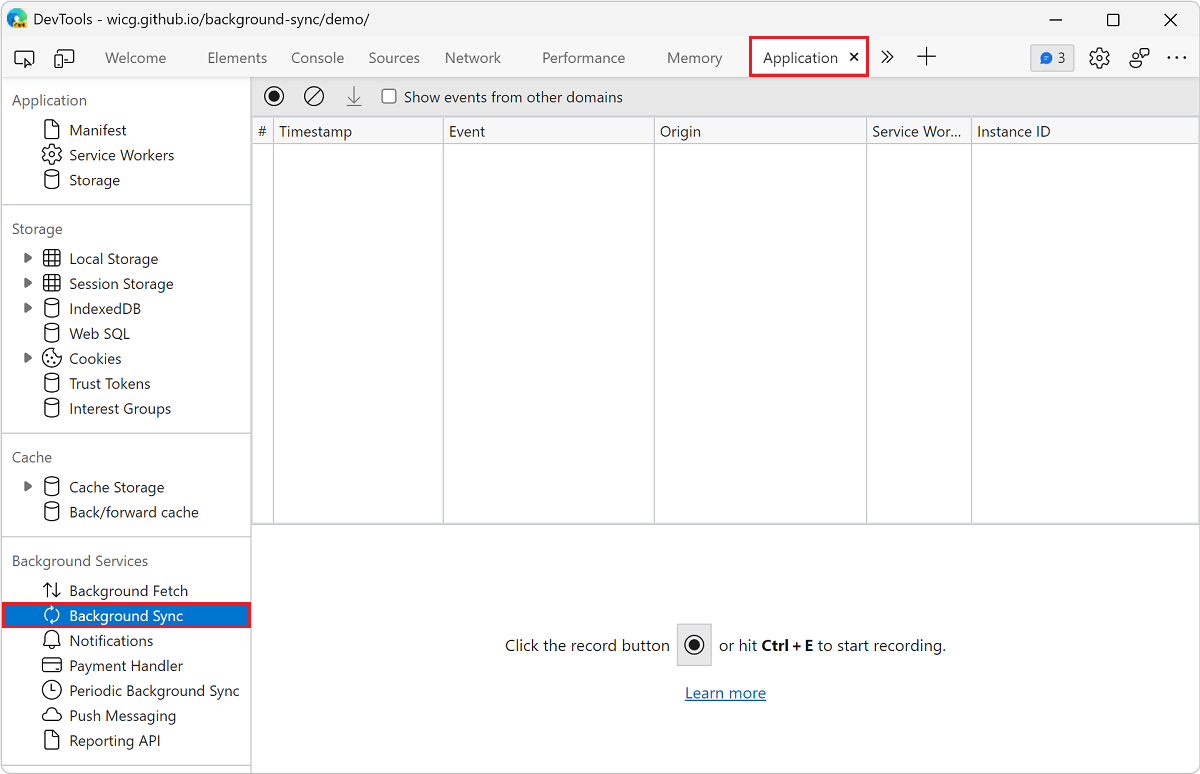Open the Console panel
Image resolution: width=1200 pixels, height=774 pixels.
317,58
